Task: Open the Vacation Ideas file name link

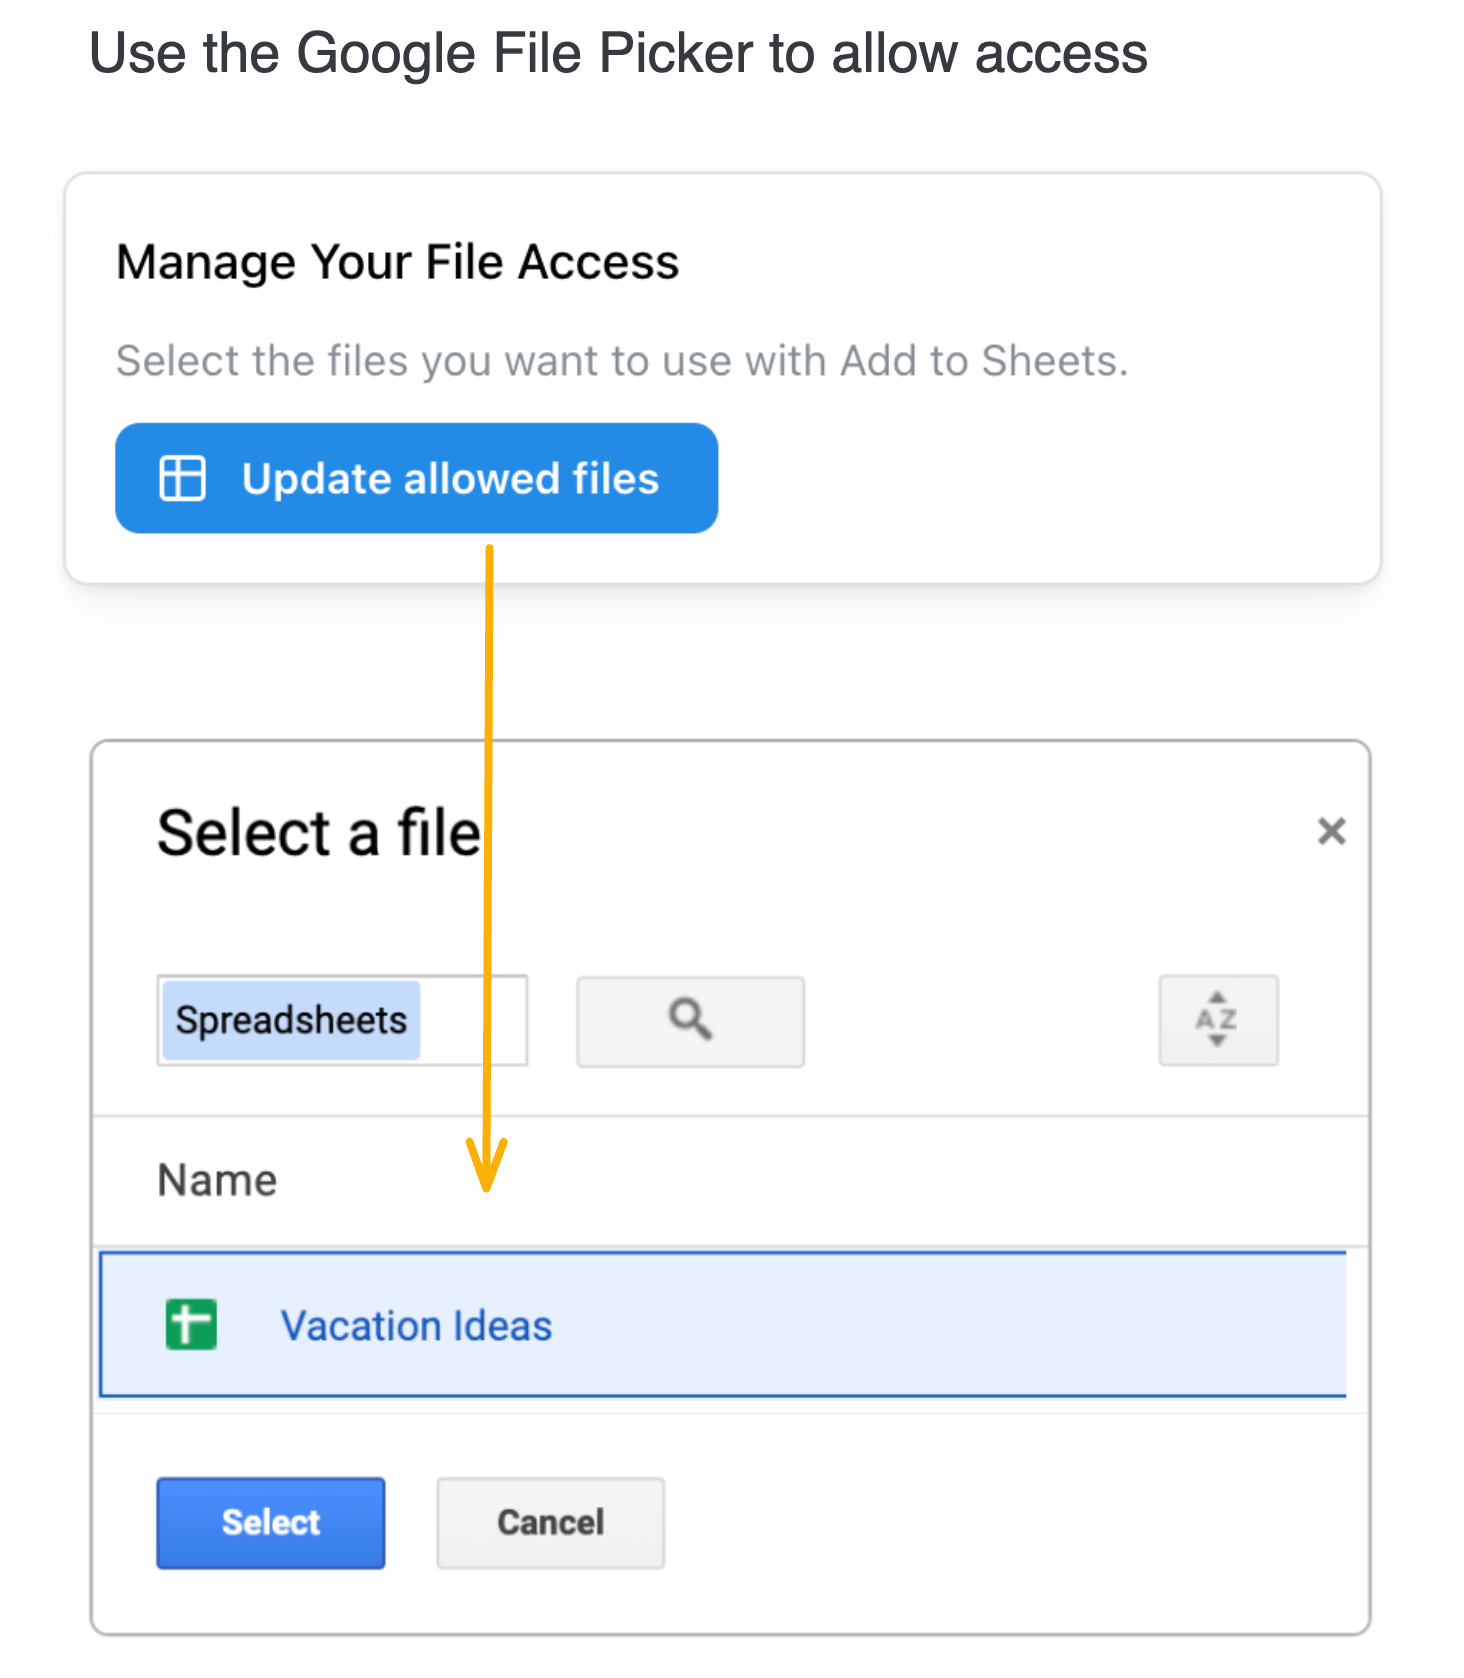Action: point(416,1326)
